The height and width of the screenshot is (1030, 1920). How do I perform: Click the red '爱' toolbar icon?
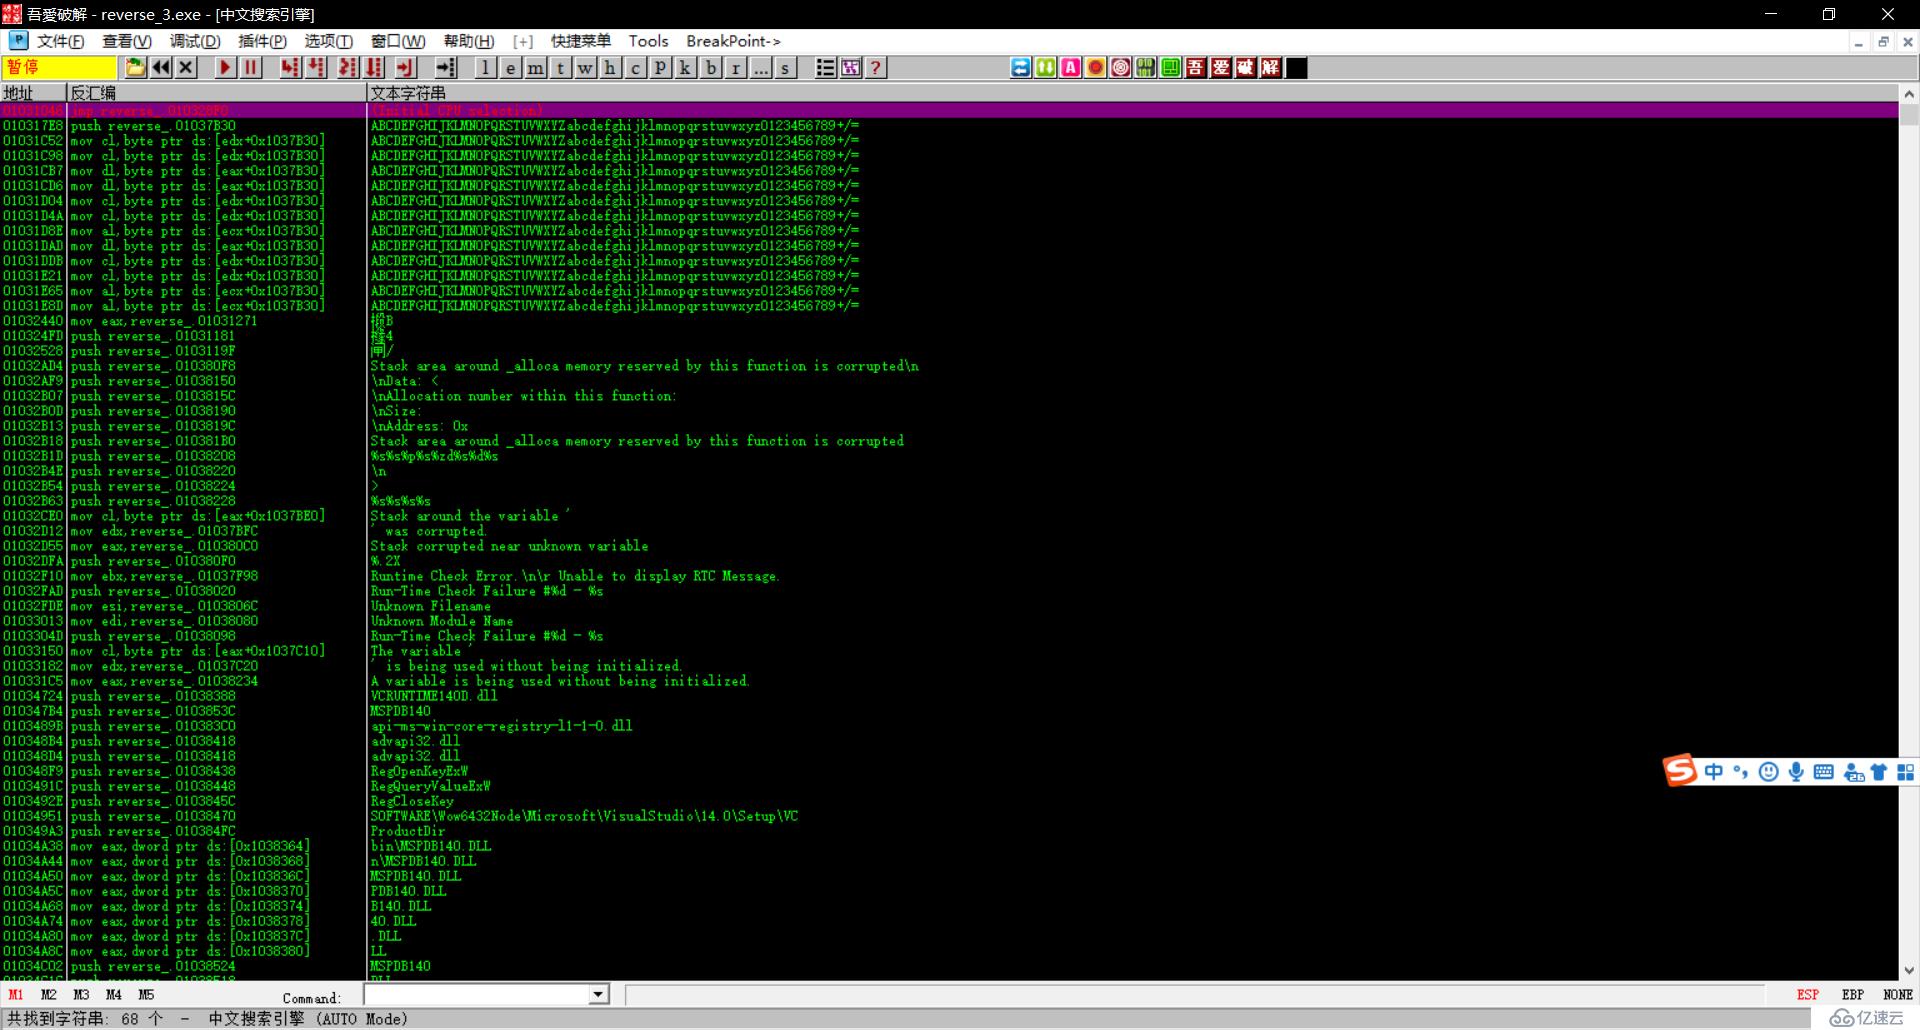(1221, 67)
